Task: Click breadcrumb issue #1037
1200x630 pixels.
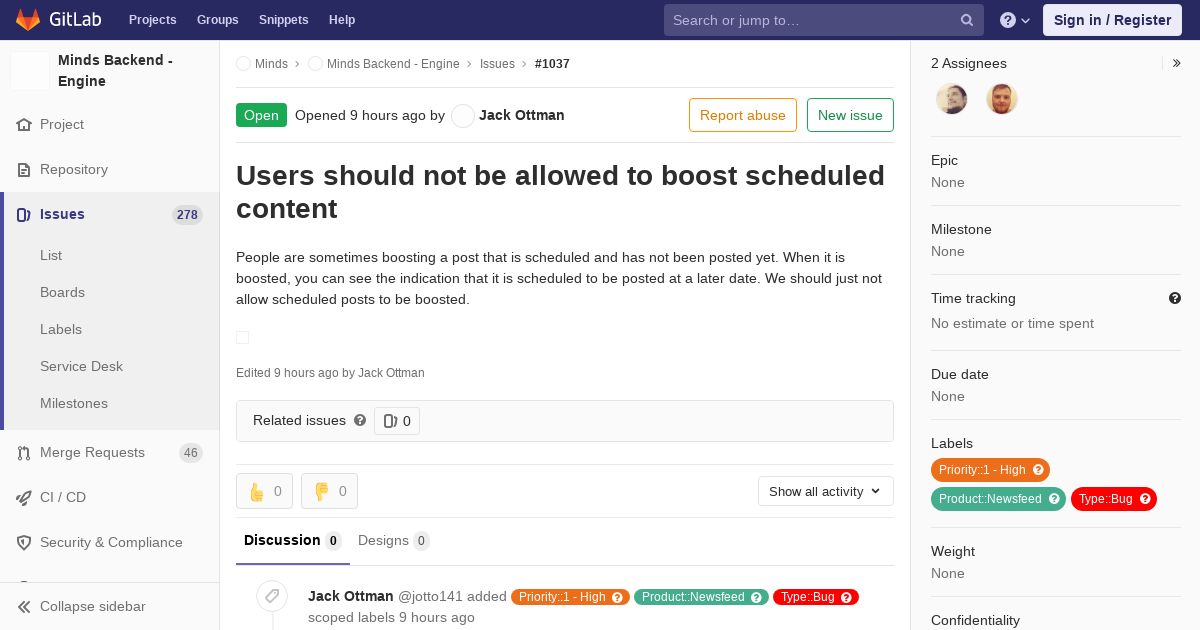Action: (x=552, y=64)
